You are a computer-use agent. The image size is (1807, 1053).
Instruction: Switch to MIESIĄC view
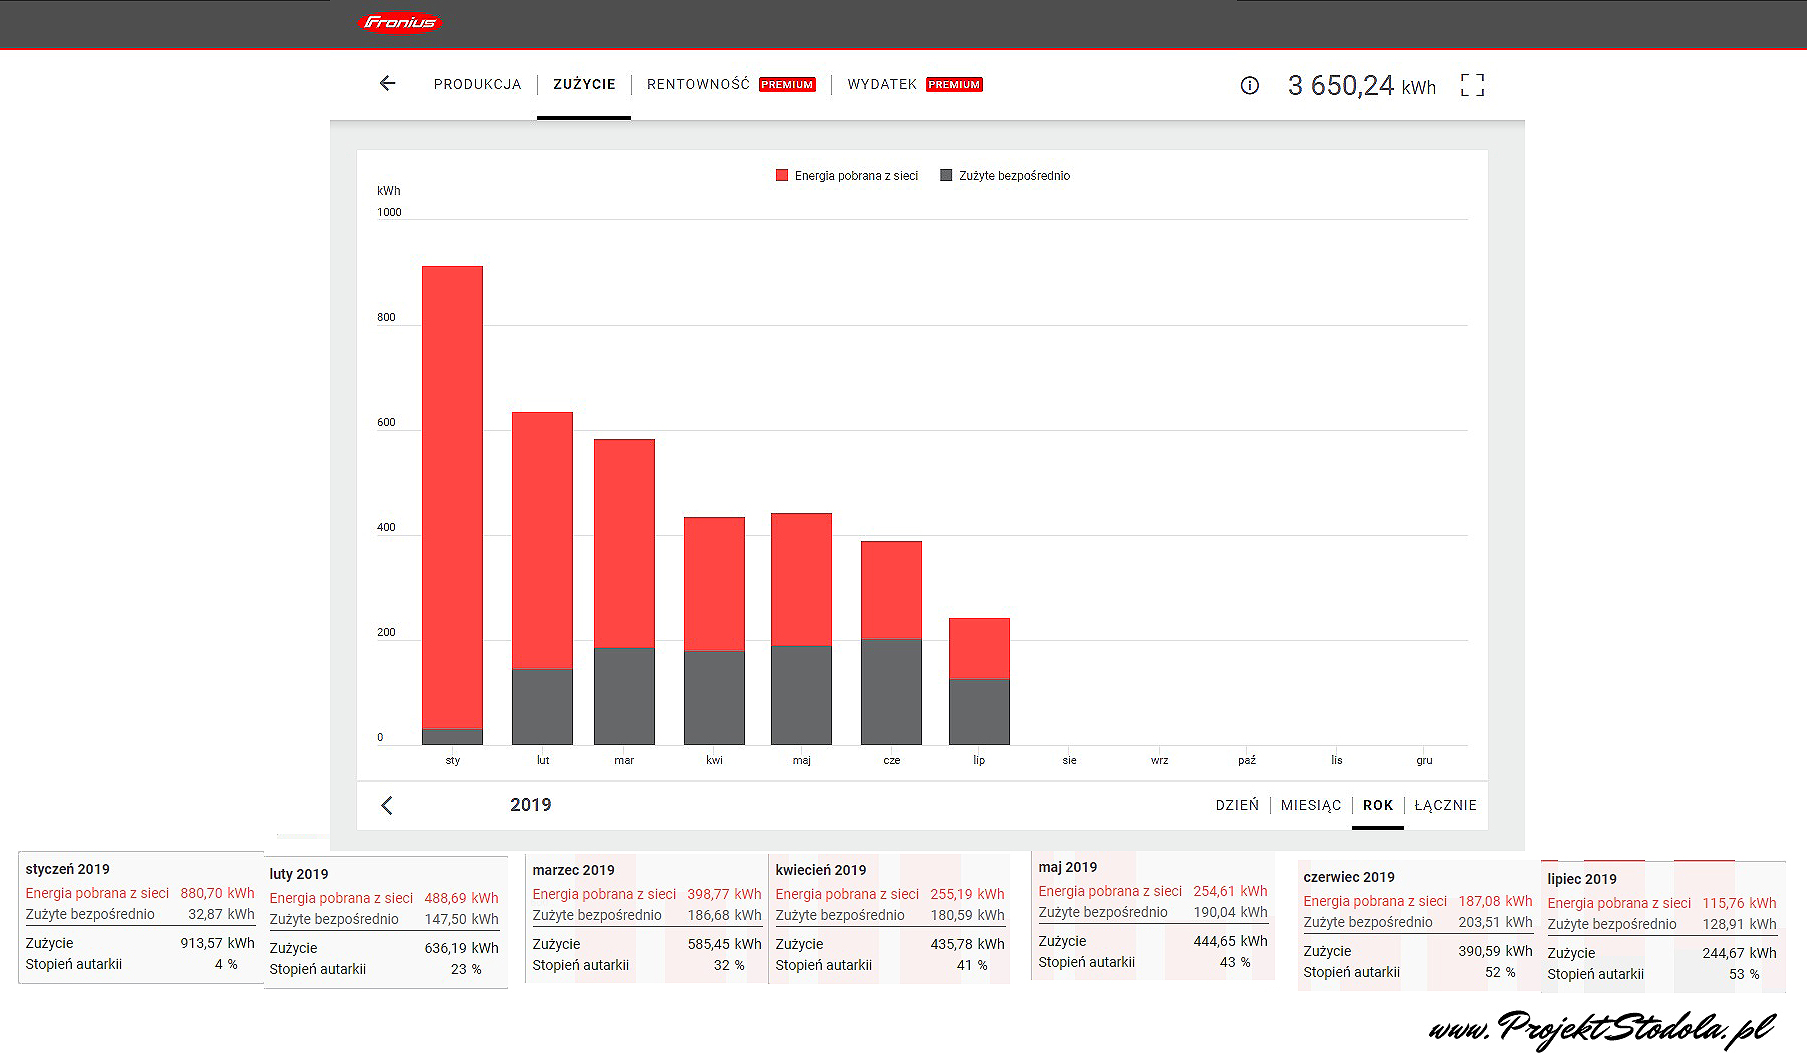(x=1311, y=805)
